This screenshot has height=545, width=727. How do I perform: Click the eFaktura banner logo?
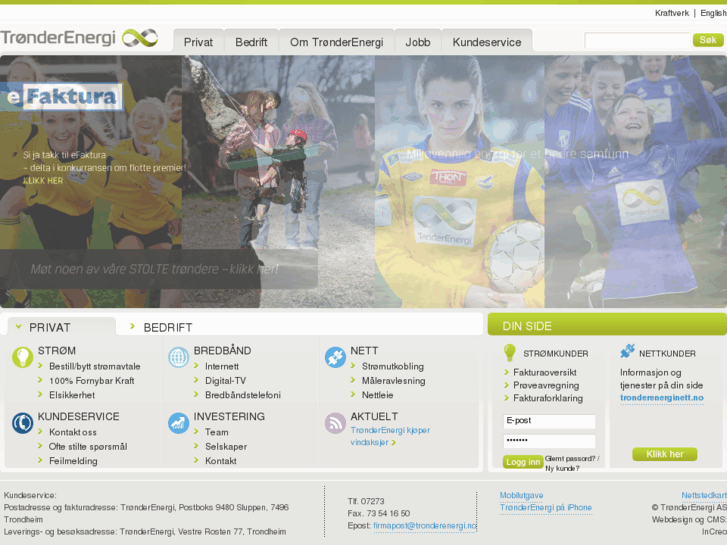click(x=65, y=96)
